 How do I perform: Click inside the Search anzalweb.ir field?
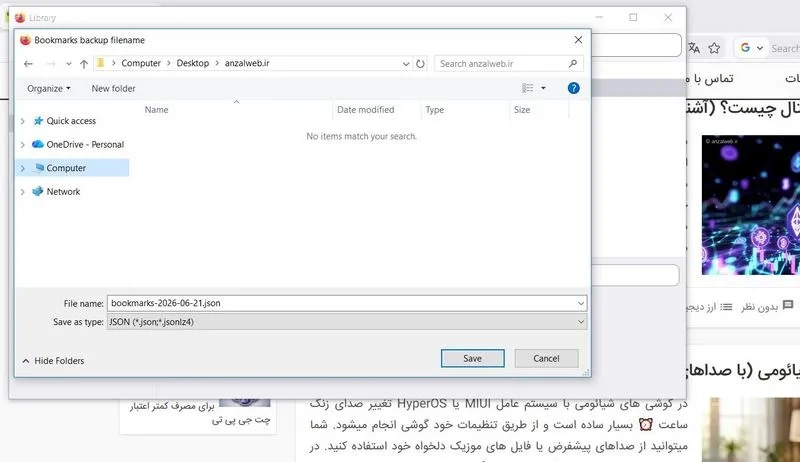coord(501,64)
